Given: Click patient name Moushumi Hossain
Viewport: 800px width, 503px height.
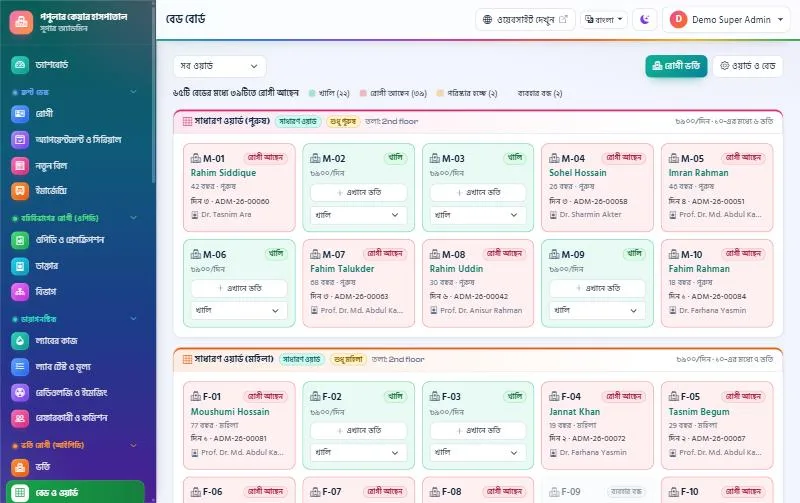Looking at the screenshot, I should click(x=230, y=412).
